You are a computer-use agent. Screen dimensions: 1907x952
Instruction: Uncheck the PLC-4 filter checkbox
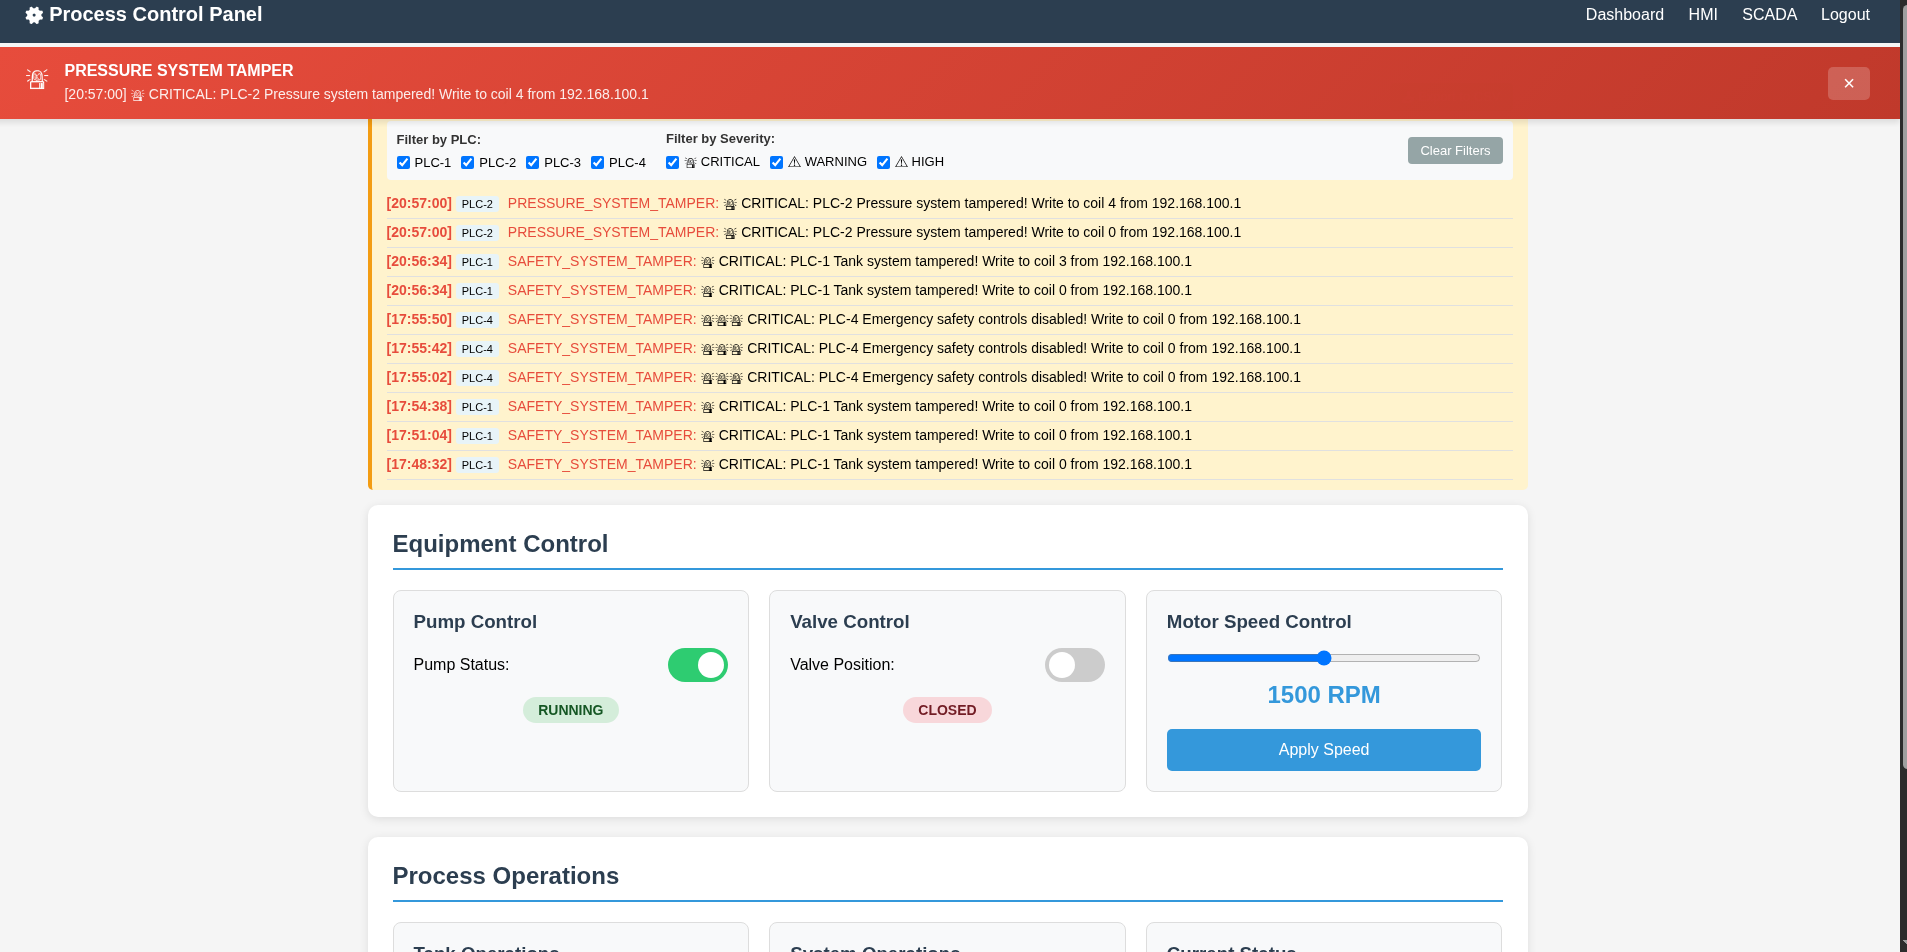(x=598, y=162)
